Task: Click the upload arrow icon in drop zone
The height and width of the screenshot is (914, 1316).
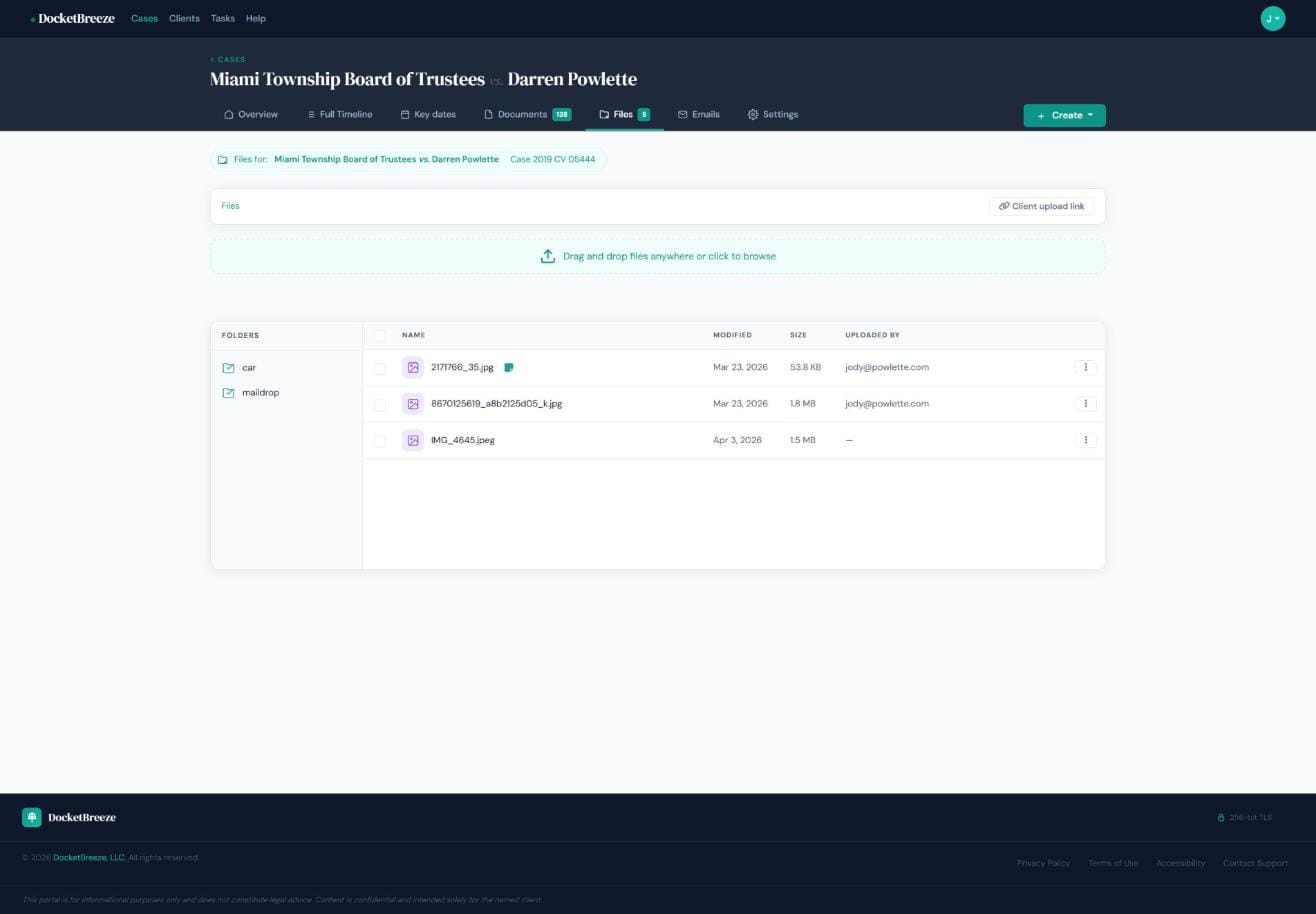Action: [x=548, y=256]
